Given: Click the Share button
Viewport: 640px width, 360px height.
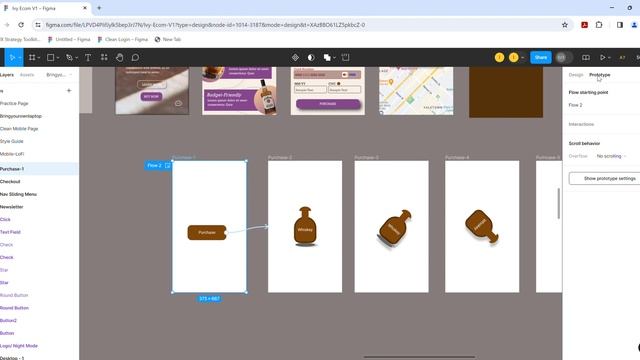Looking at the screenshot, I should tap(541, 58).
